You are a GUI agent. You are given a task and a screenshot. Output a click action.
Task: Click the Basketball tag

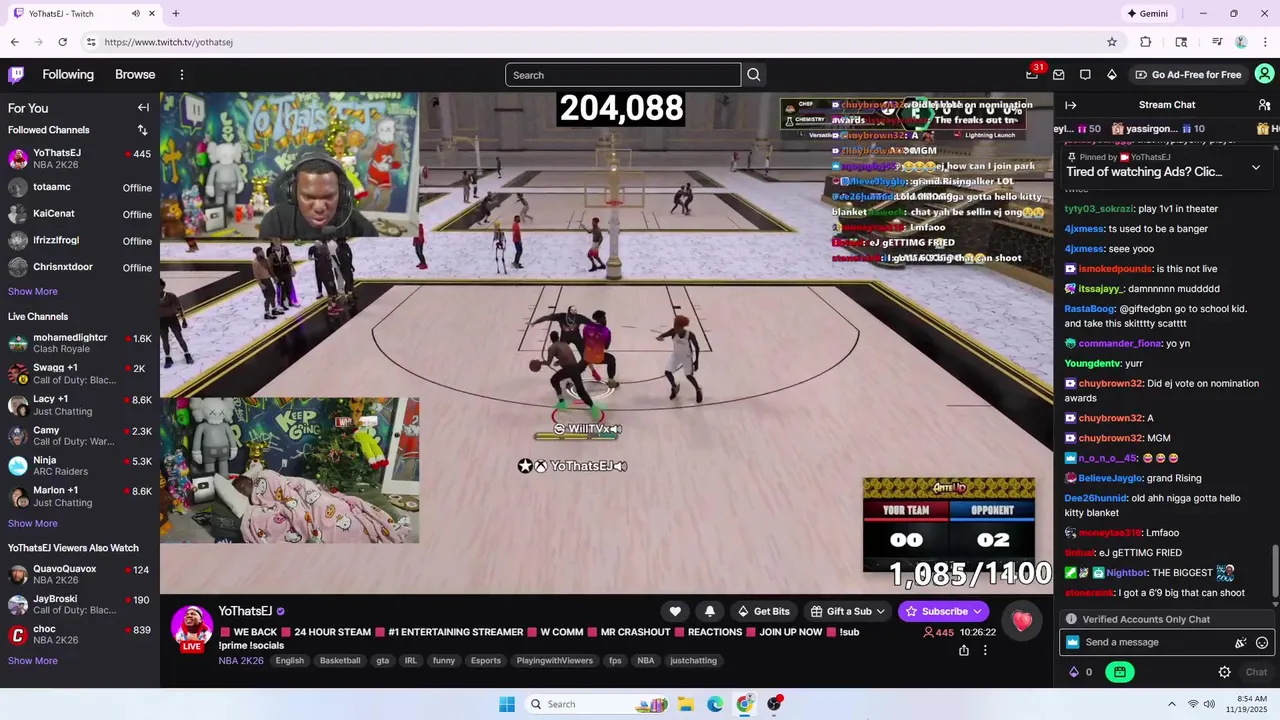click(x=340, y=661)
